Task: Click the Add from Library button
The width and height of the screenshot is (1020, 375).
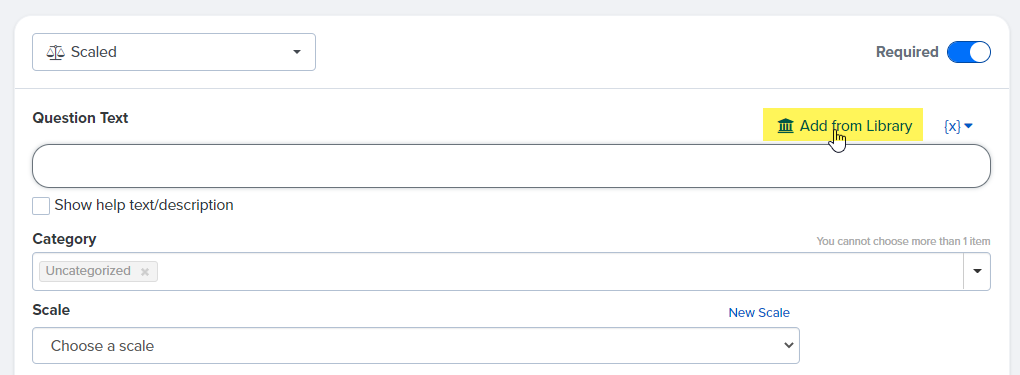Action: click(843, 125)
